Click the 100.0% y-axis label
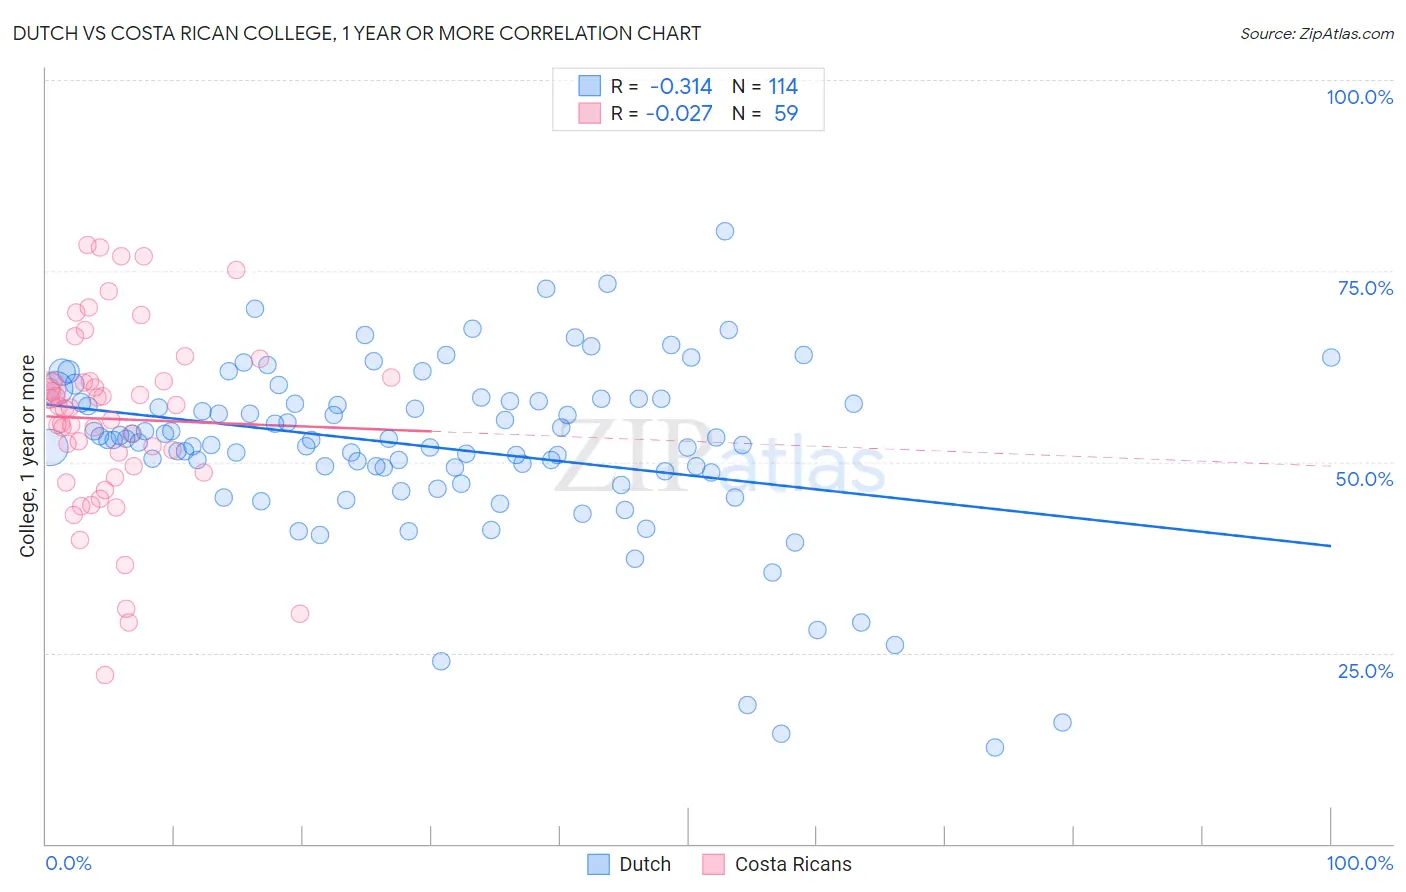The width and height of the screenshot is (1406, 892). pyautogui.click(x=1359, y=97)
